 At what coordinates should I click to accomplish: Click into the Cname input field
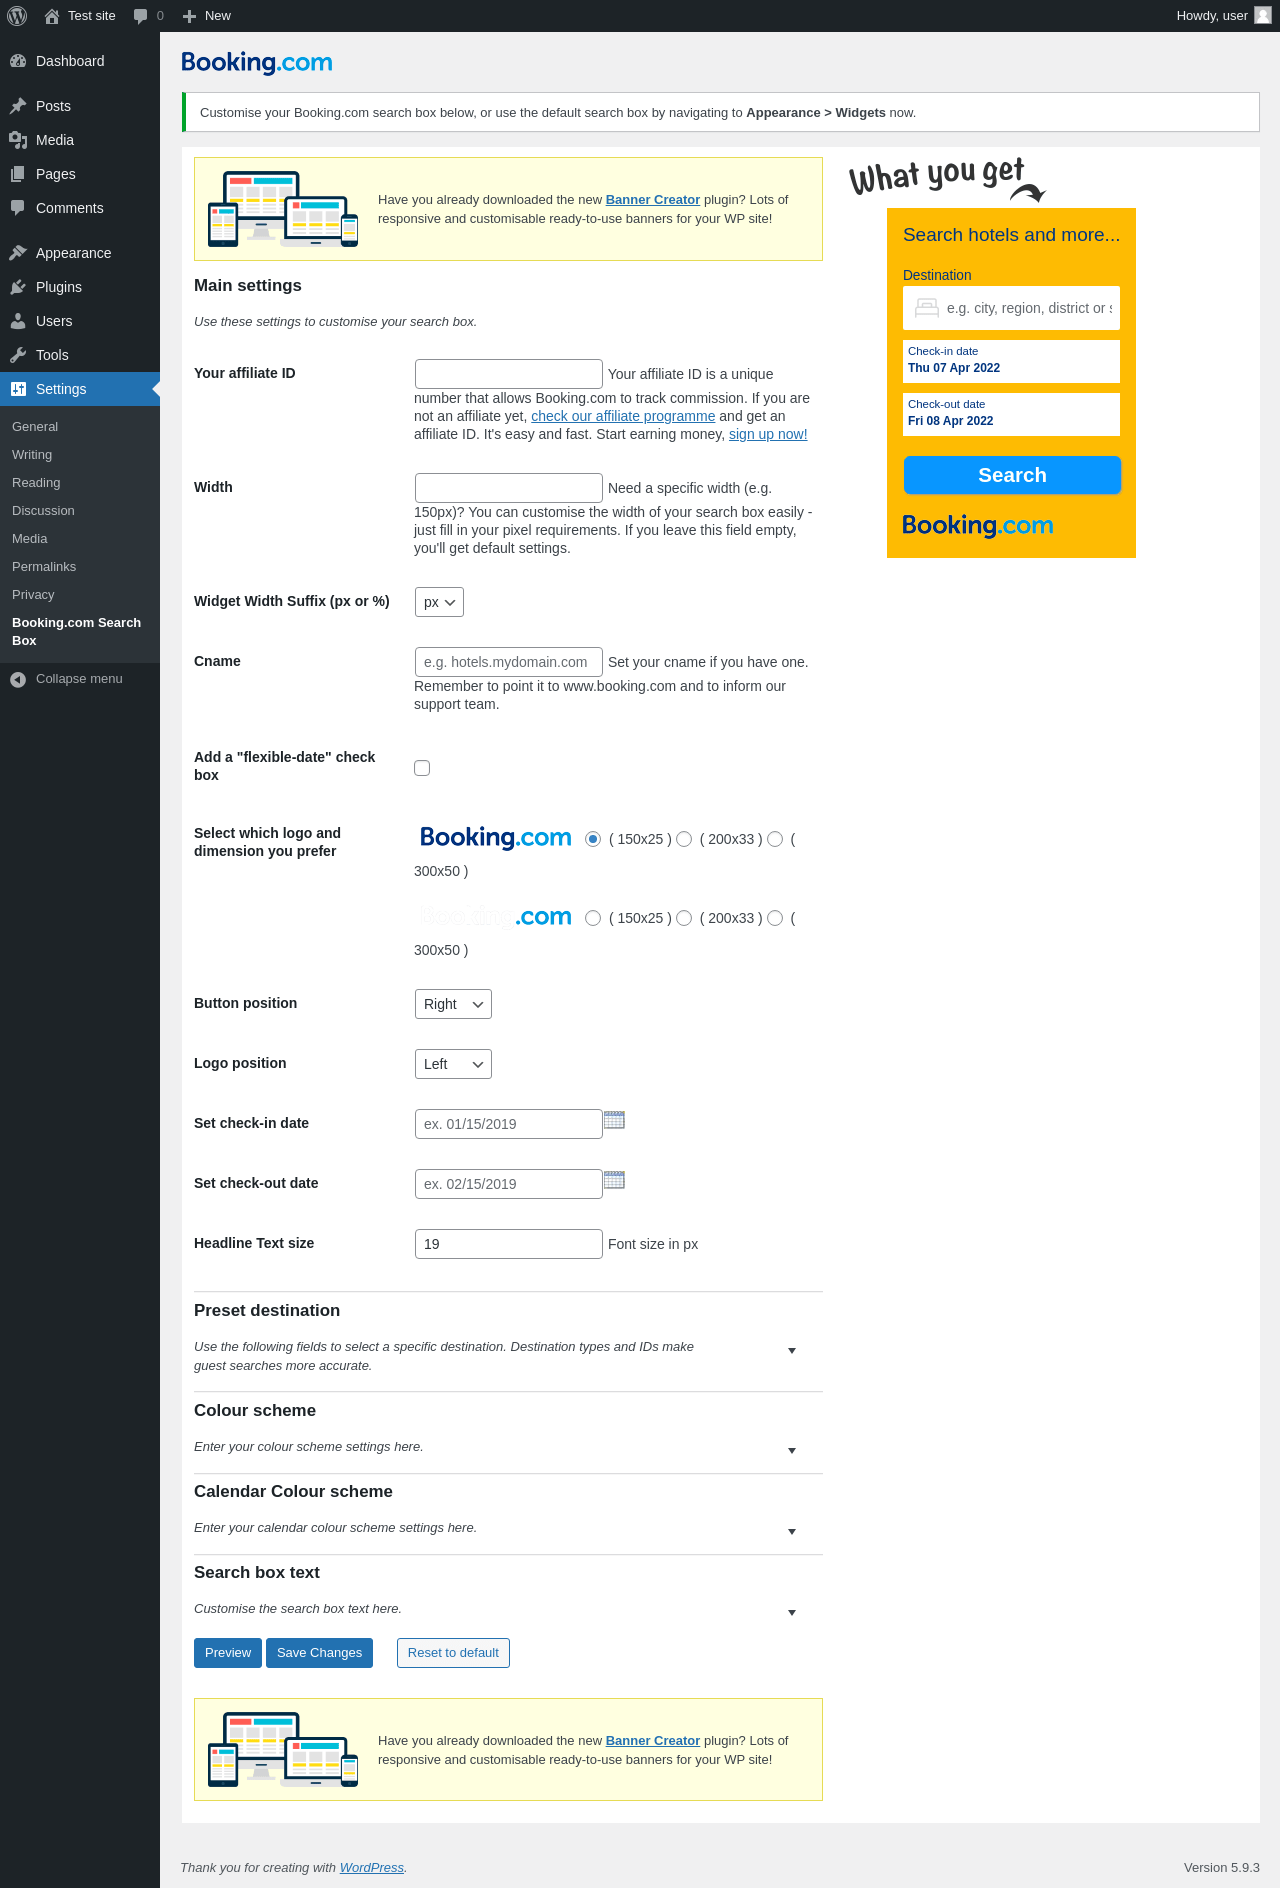tap(509, 662)
